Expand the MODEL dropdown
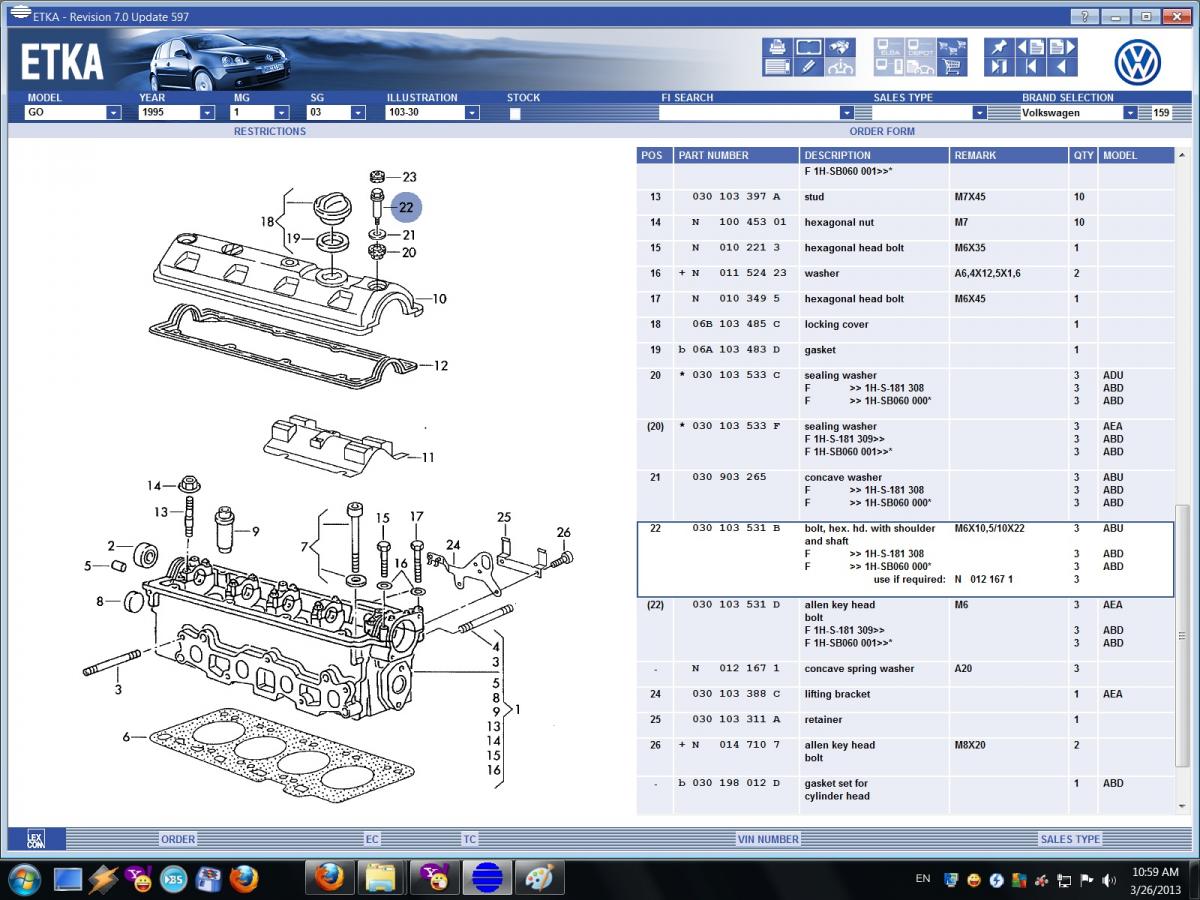Screen dimensions: 1200x900 tap(113, 113)
